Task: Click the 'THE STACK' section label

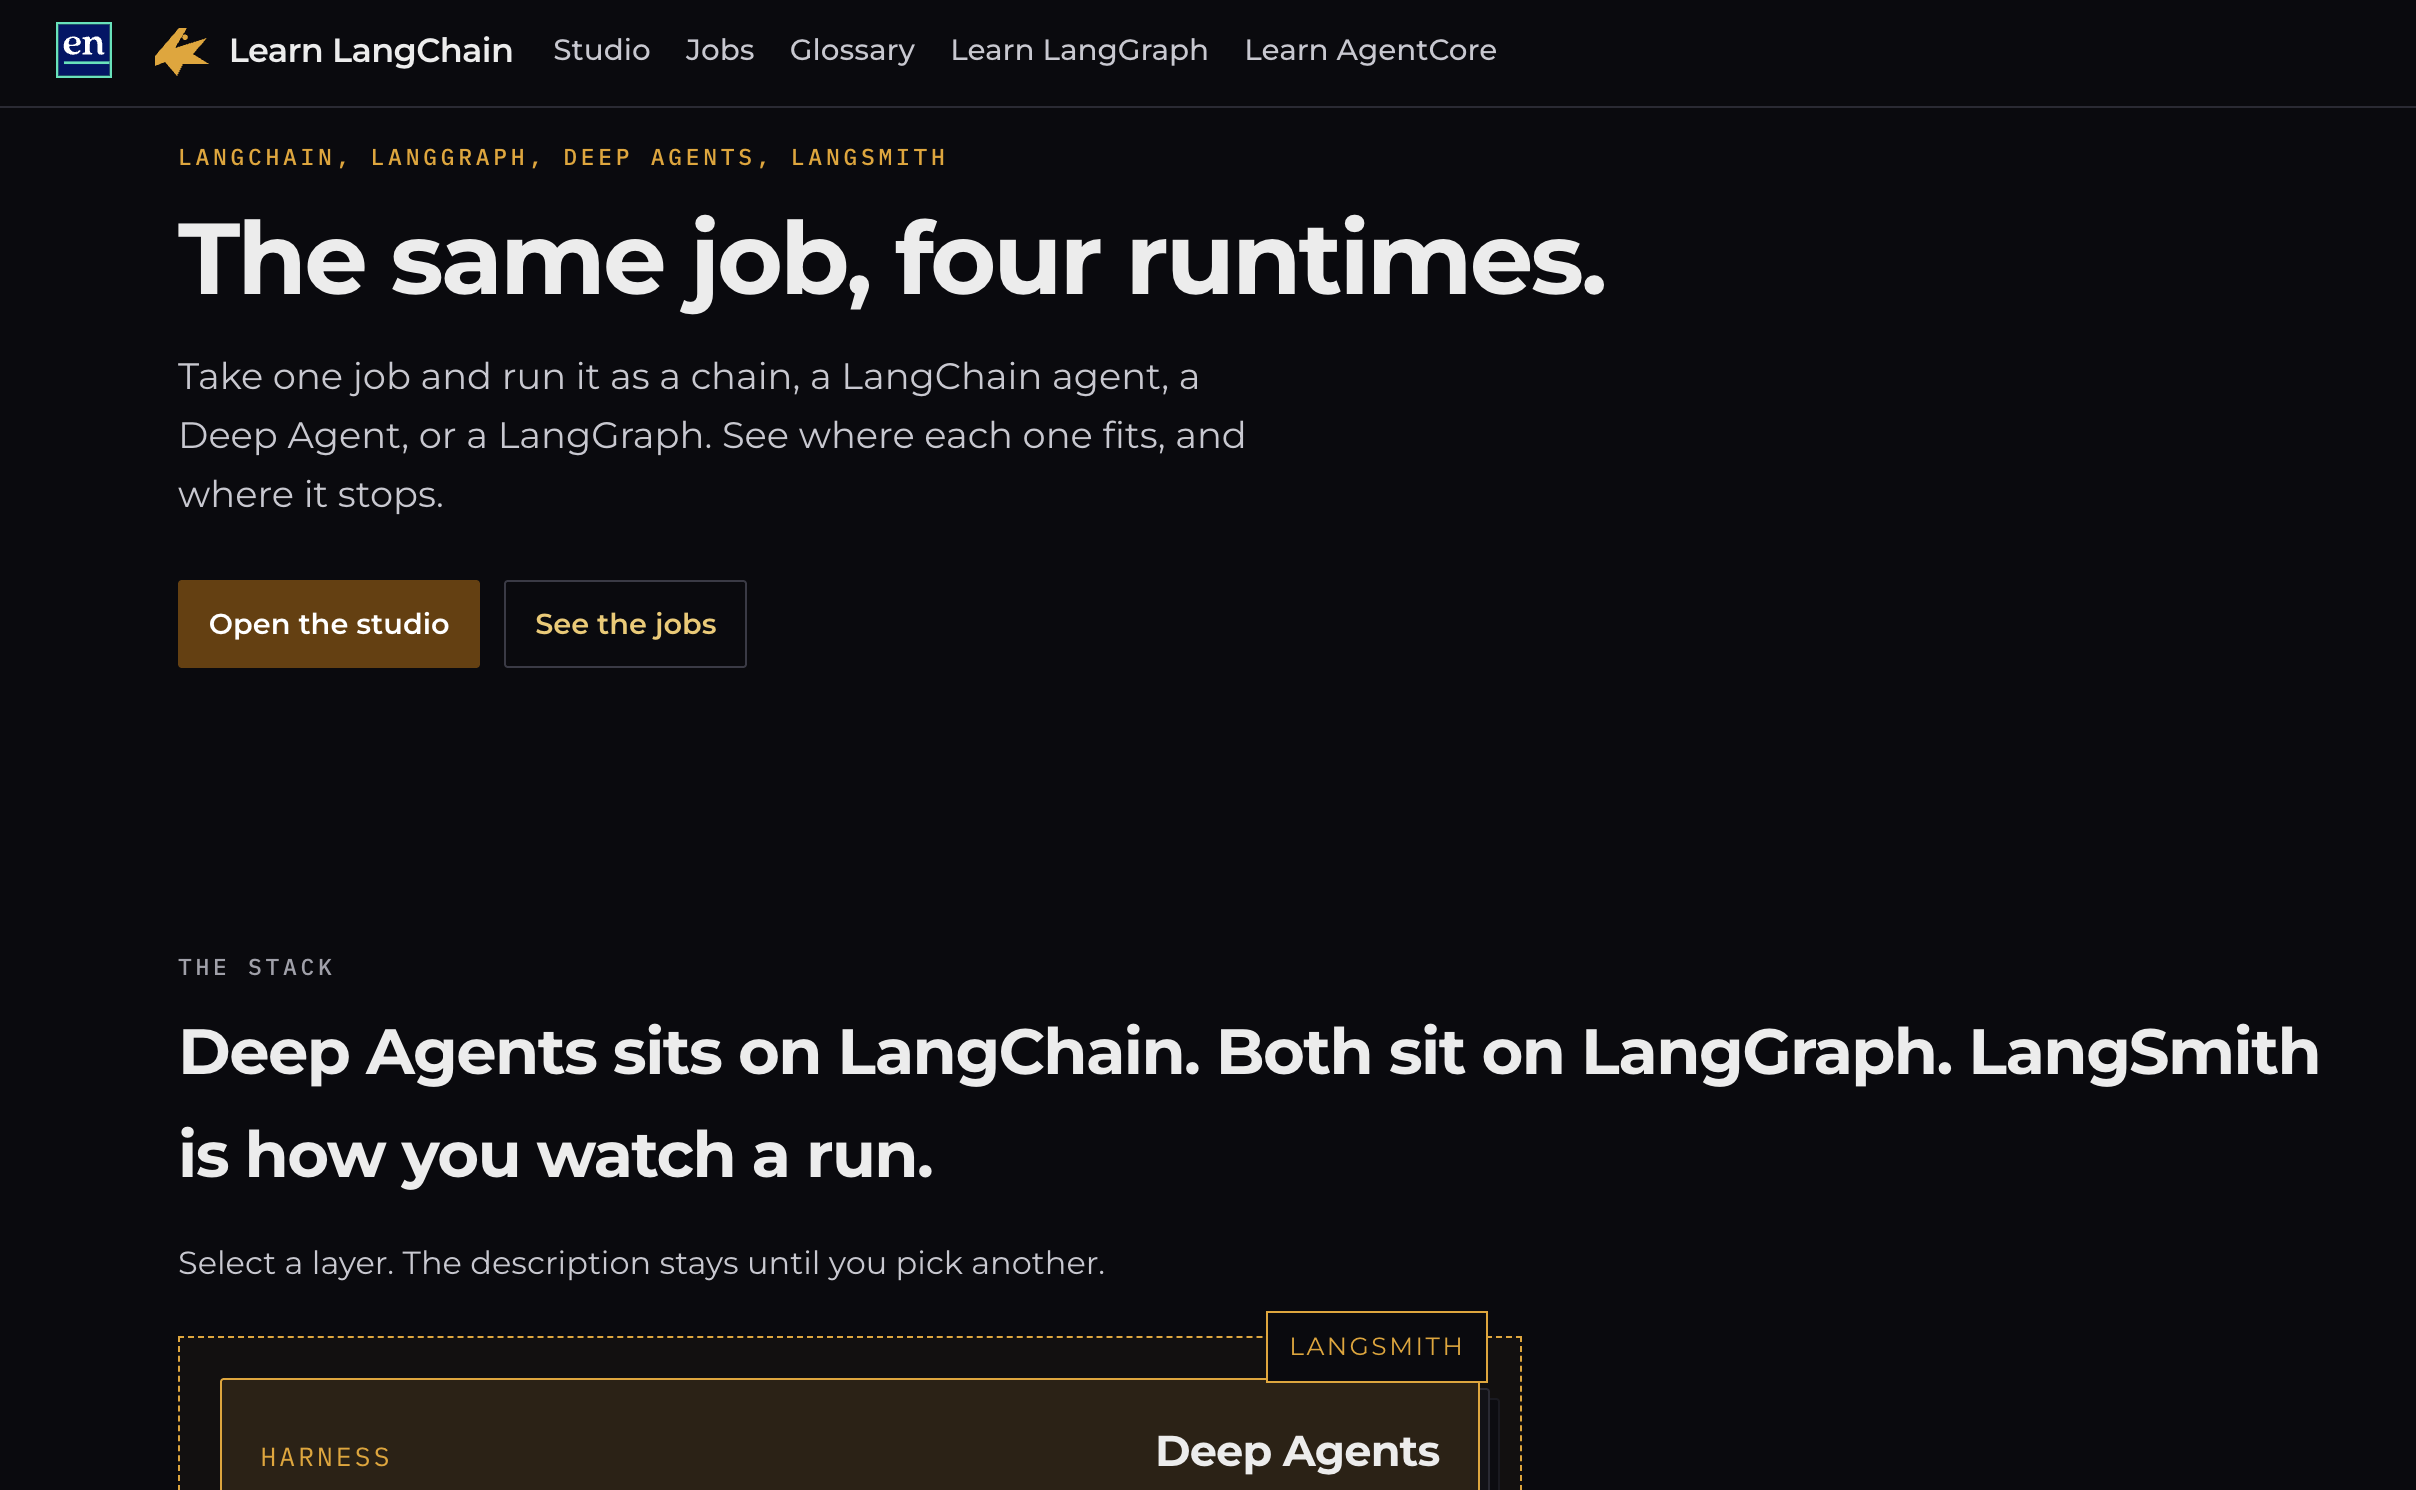Action: pyautogui.click(x=256, y=967)
